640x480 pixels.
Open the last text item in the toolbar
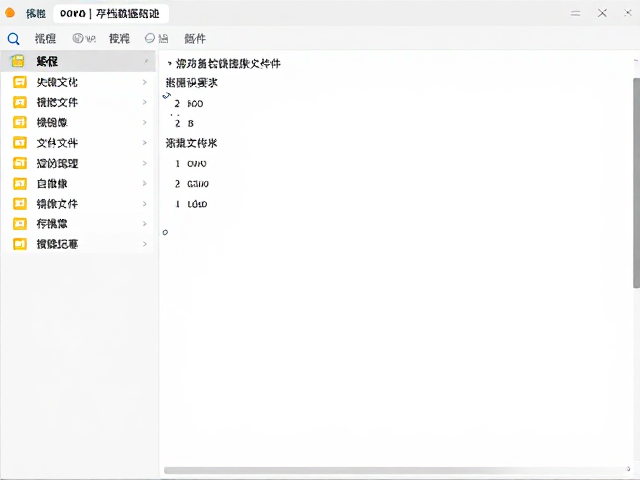click(x=195, y=38)
